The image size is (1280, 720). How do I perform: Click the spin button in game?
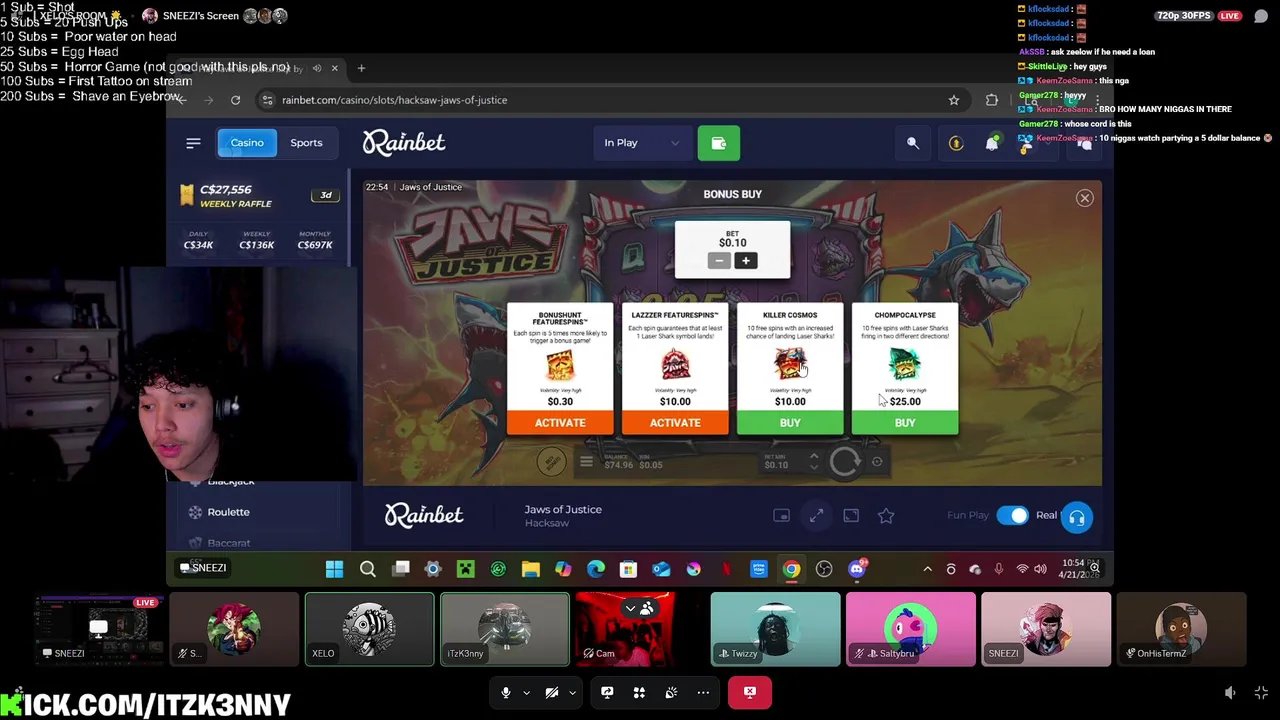[845, 461]
